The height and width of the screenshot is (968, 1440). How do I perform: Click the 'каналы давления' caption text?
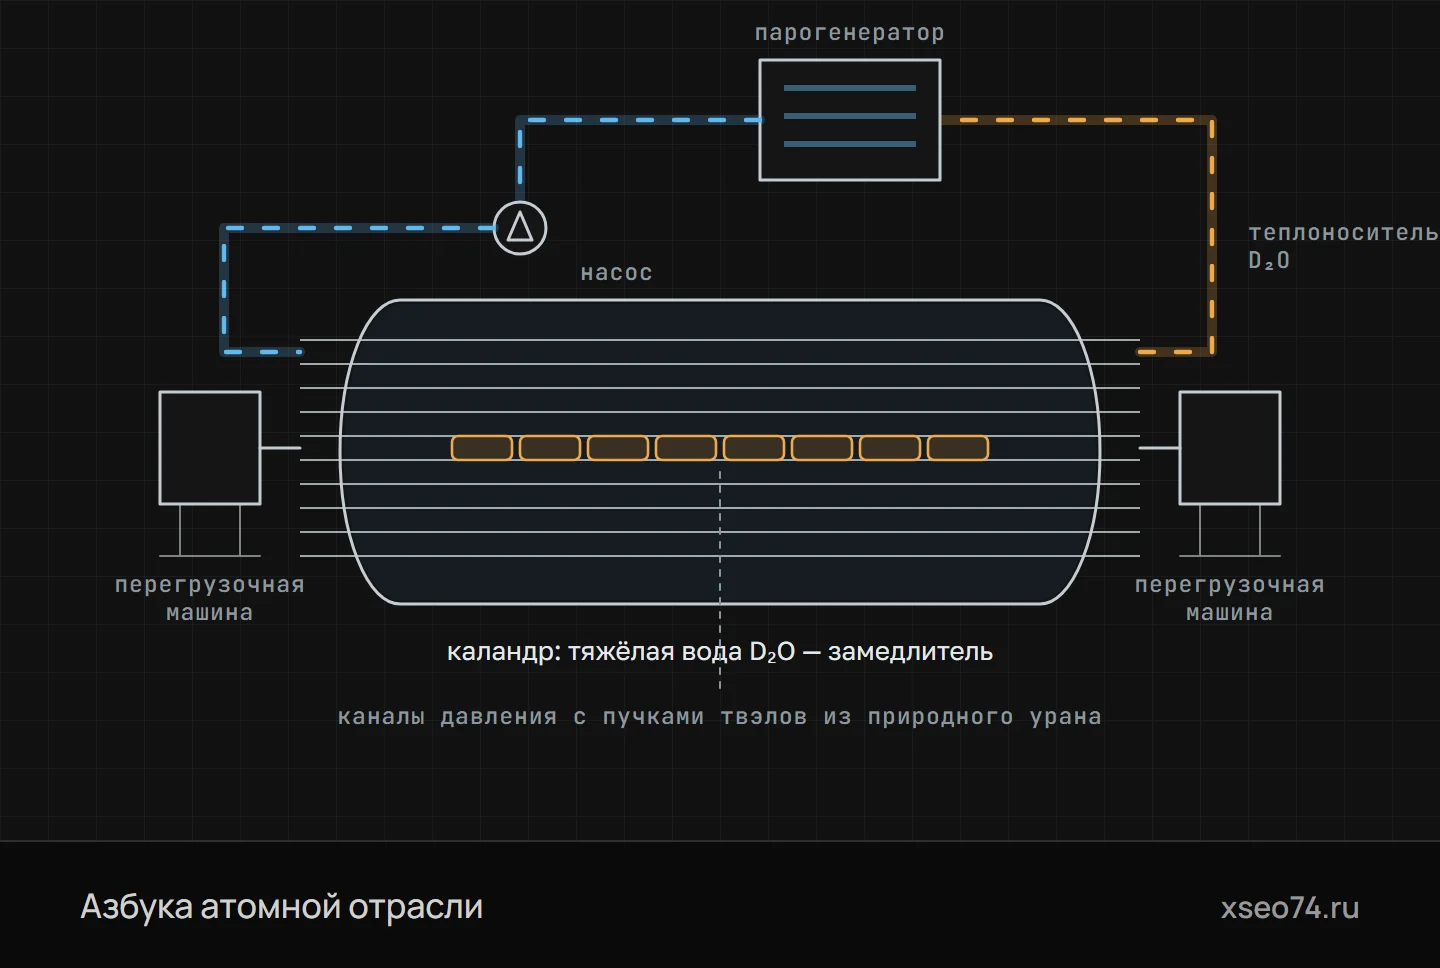(x=720, y=717)
